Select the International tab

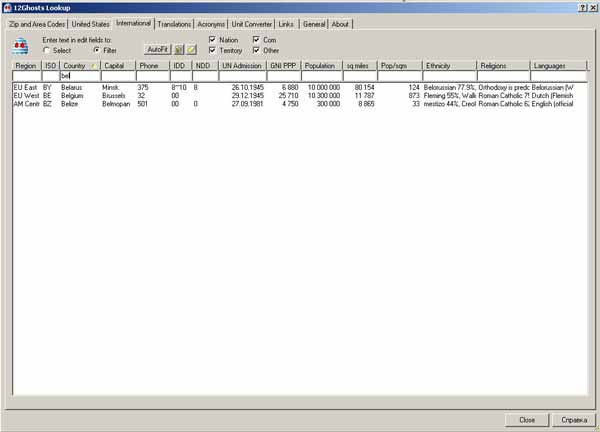pos(134,23)
